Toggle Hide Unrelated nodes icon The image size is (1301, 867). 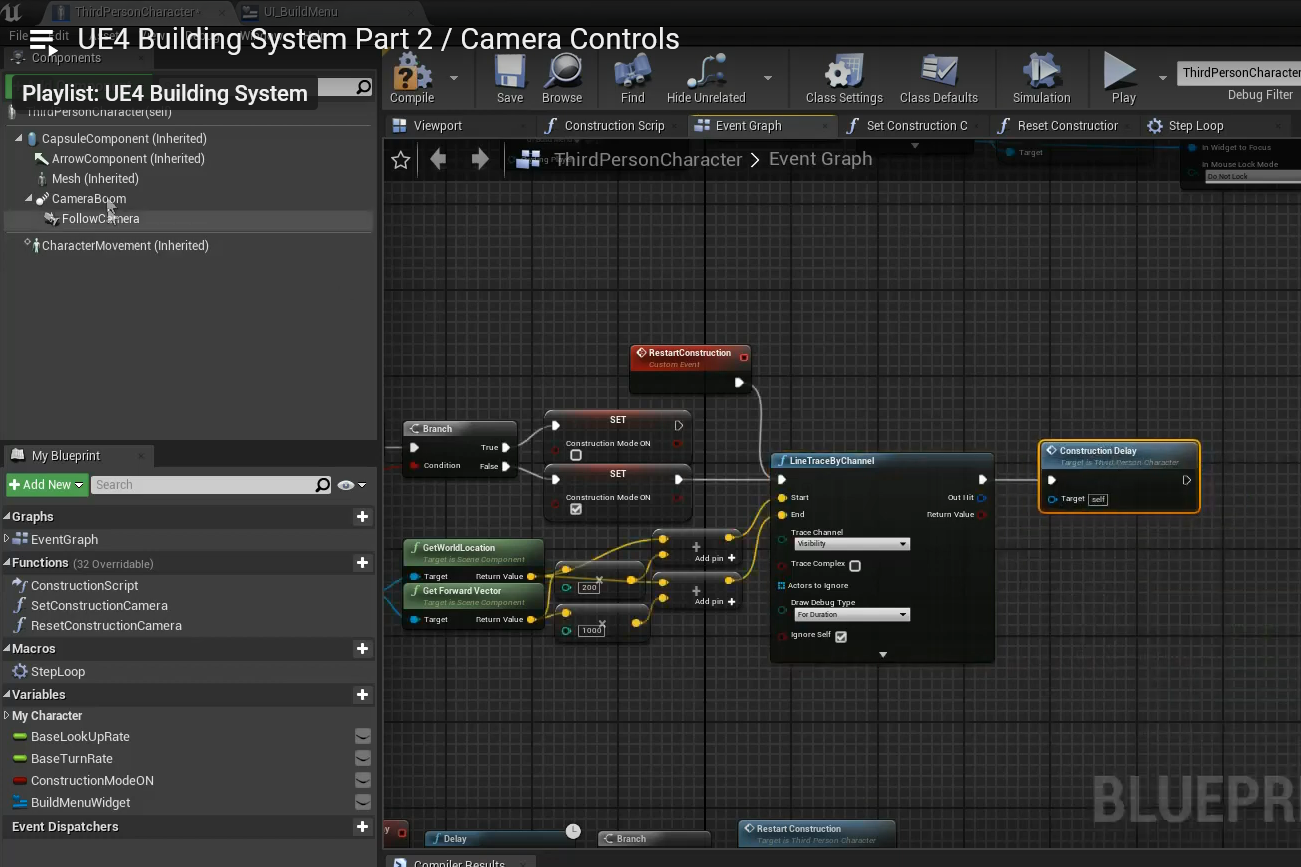(706, 75)
